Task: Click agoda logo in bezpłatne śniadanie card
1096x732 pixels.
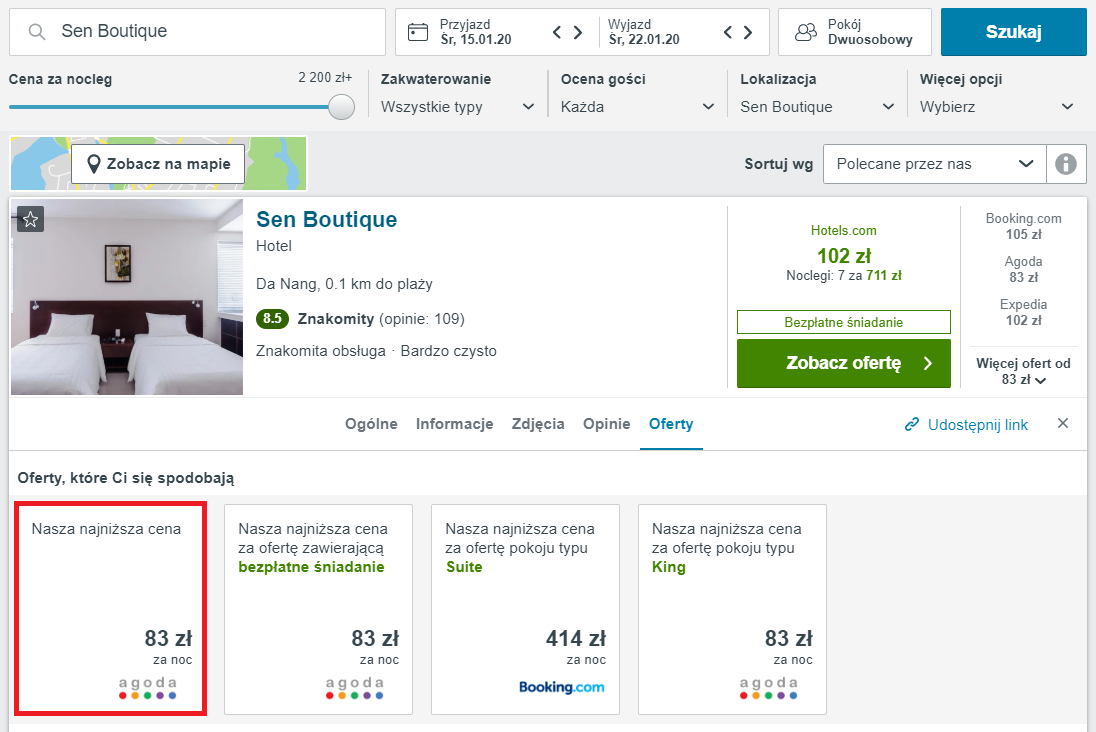Action: [x=354, y=687]
